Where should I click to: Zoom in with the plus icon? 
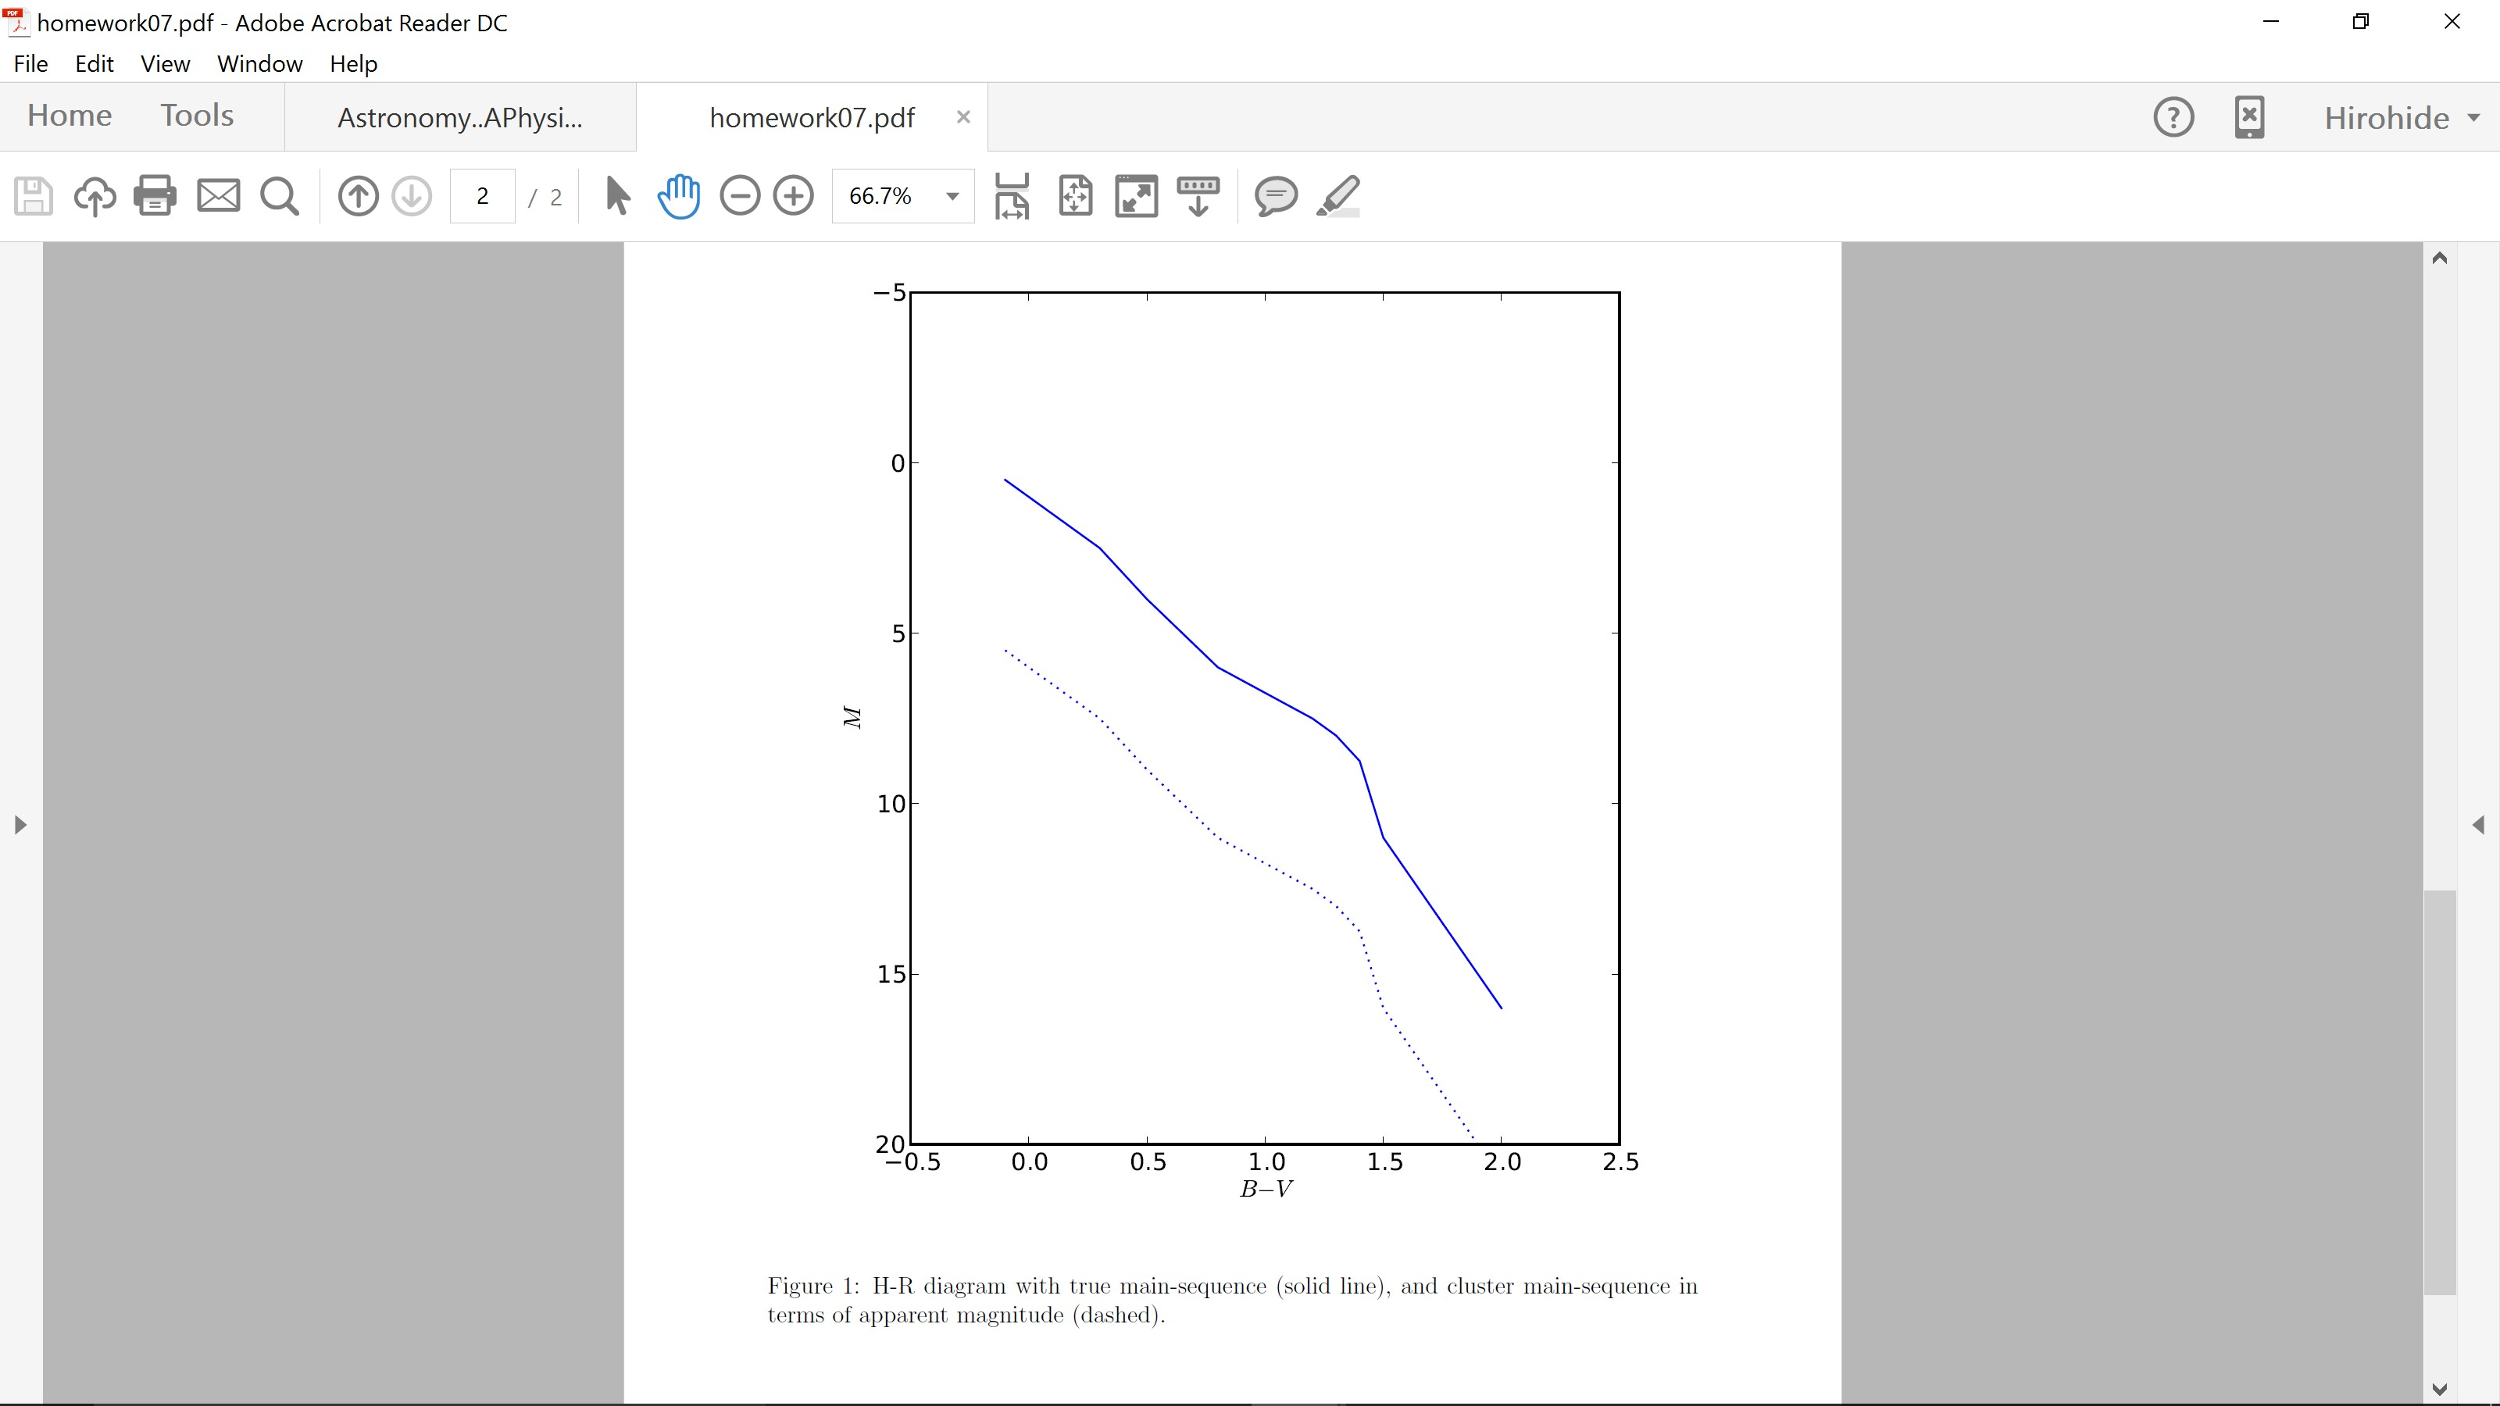pos(794,196)
